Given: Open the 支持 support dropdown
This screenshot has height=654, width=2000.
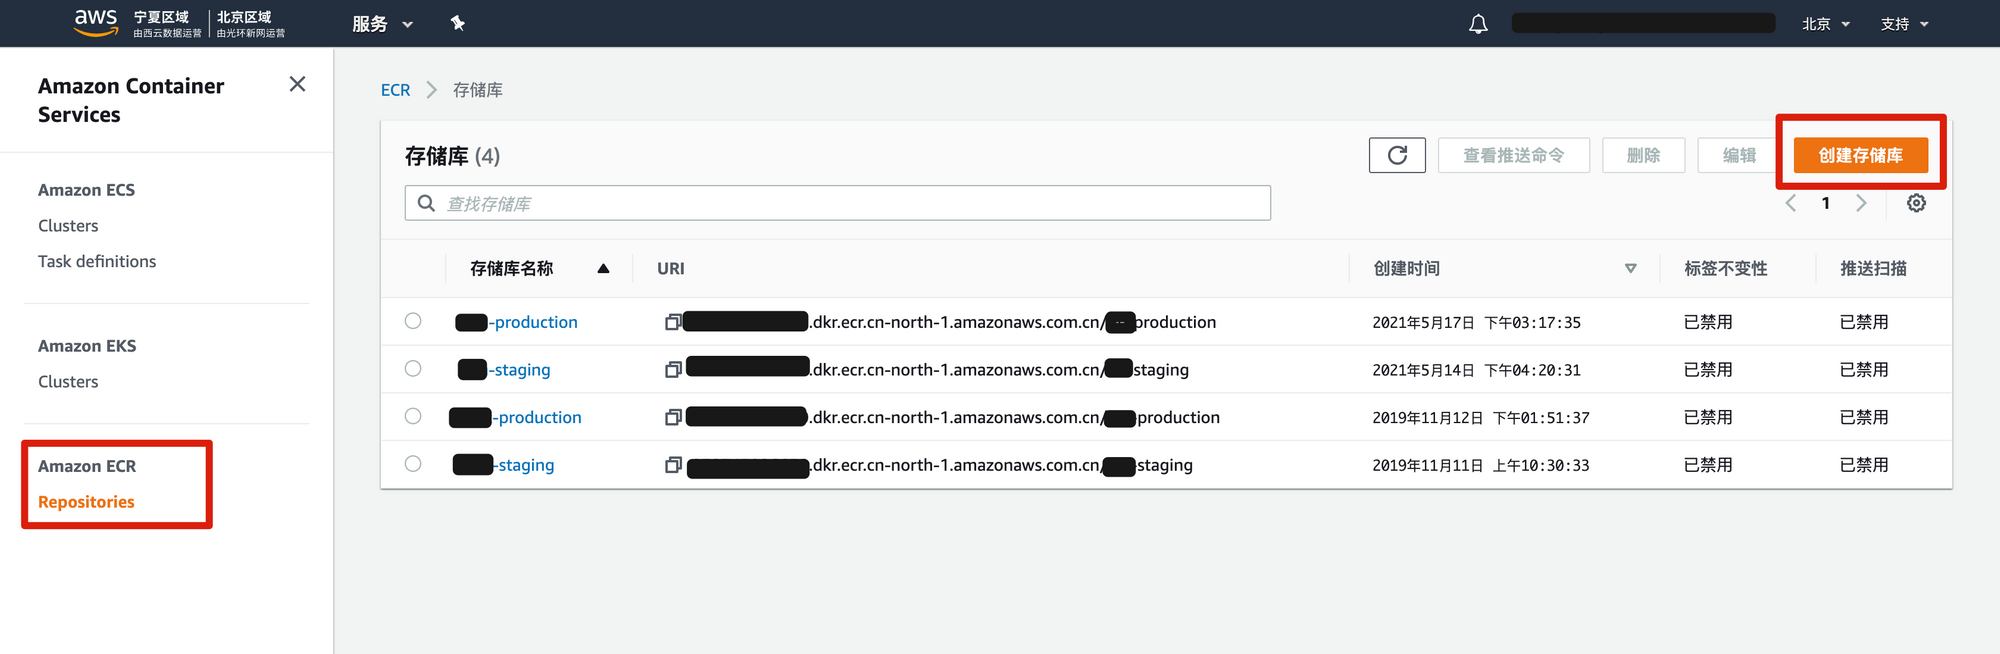Looking at the screenshot, I should point(1904,24).
